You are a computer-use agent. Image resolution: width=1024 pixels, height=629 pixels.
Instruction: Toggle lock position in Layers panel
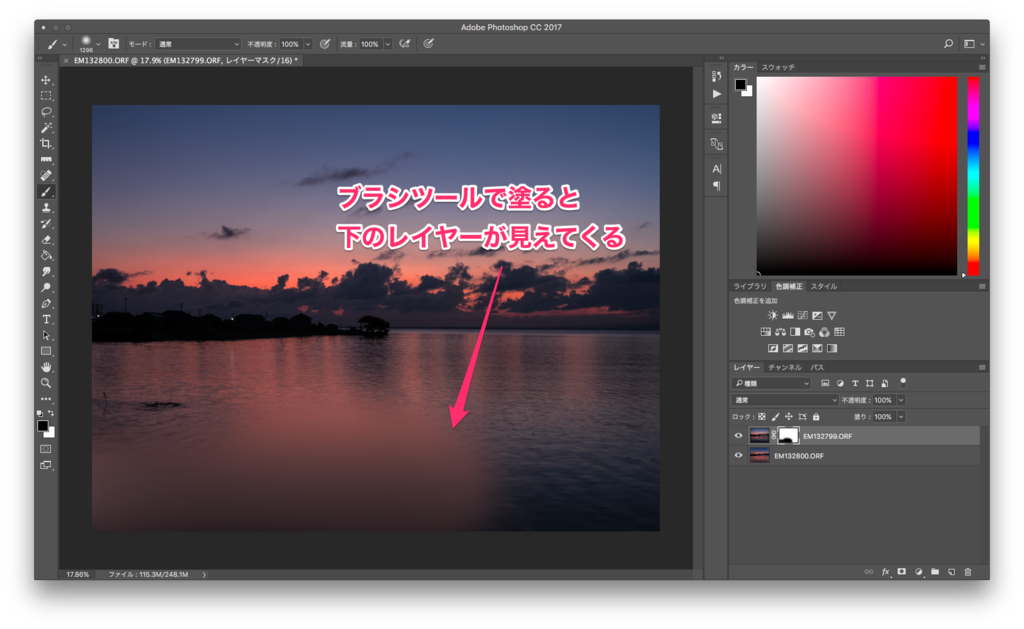coord(789,417)
